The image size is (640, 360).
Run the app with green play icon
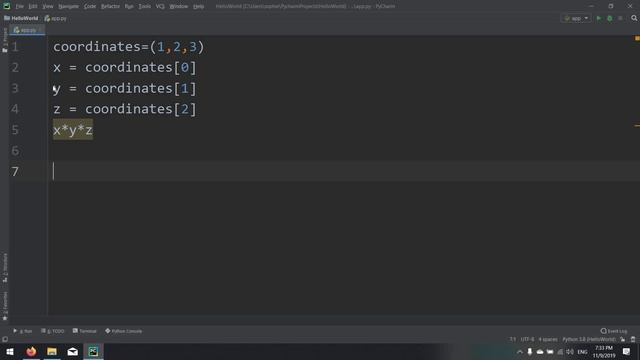[x=599, y=18]
